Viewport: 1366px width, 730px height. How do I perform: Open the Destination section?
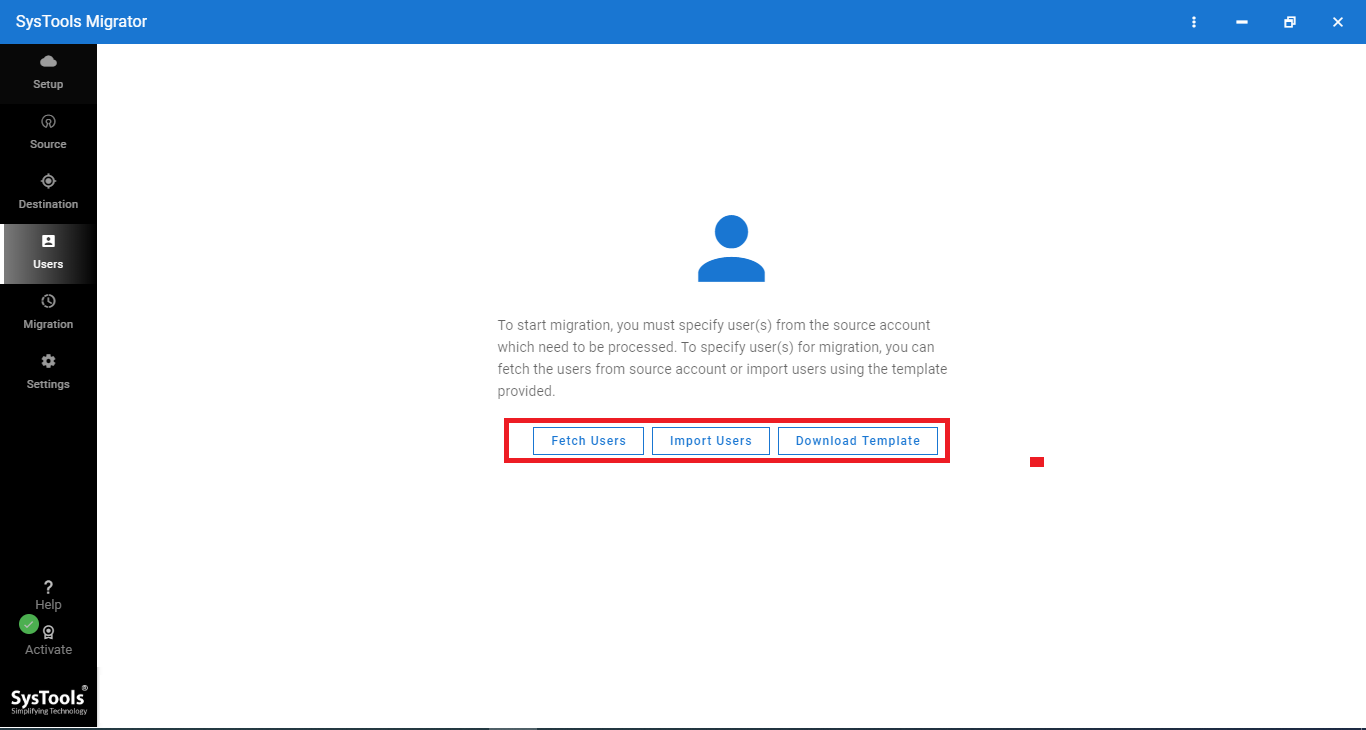[48, 194]
